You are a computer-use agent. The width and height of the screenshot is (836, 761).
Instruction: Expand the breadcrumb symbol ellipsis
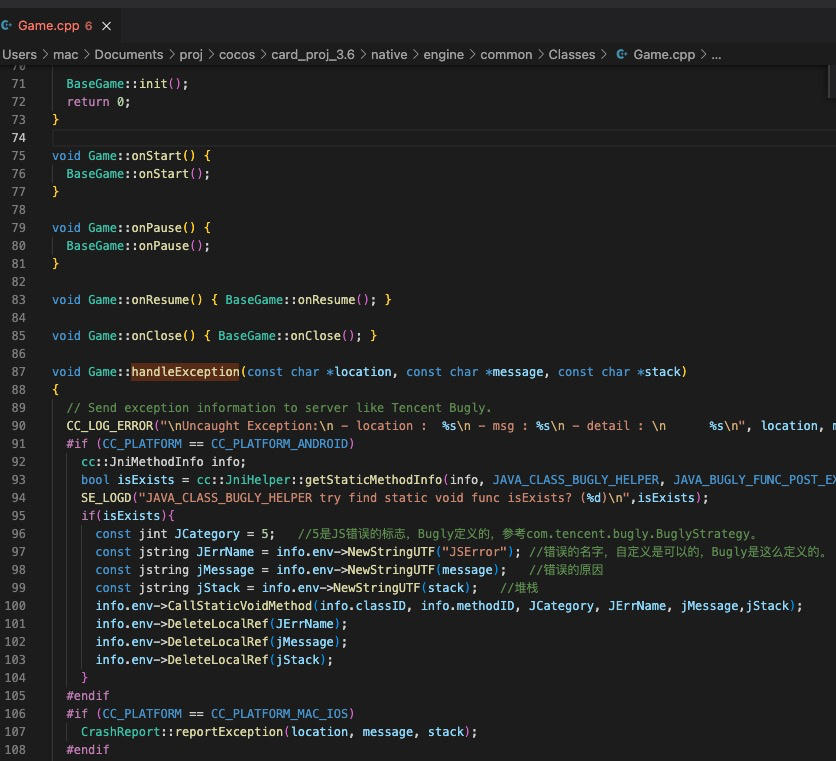(x=716, y=54)
